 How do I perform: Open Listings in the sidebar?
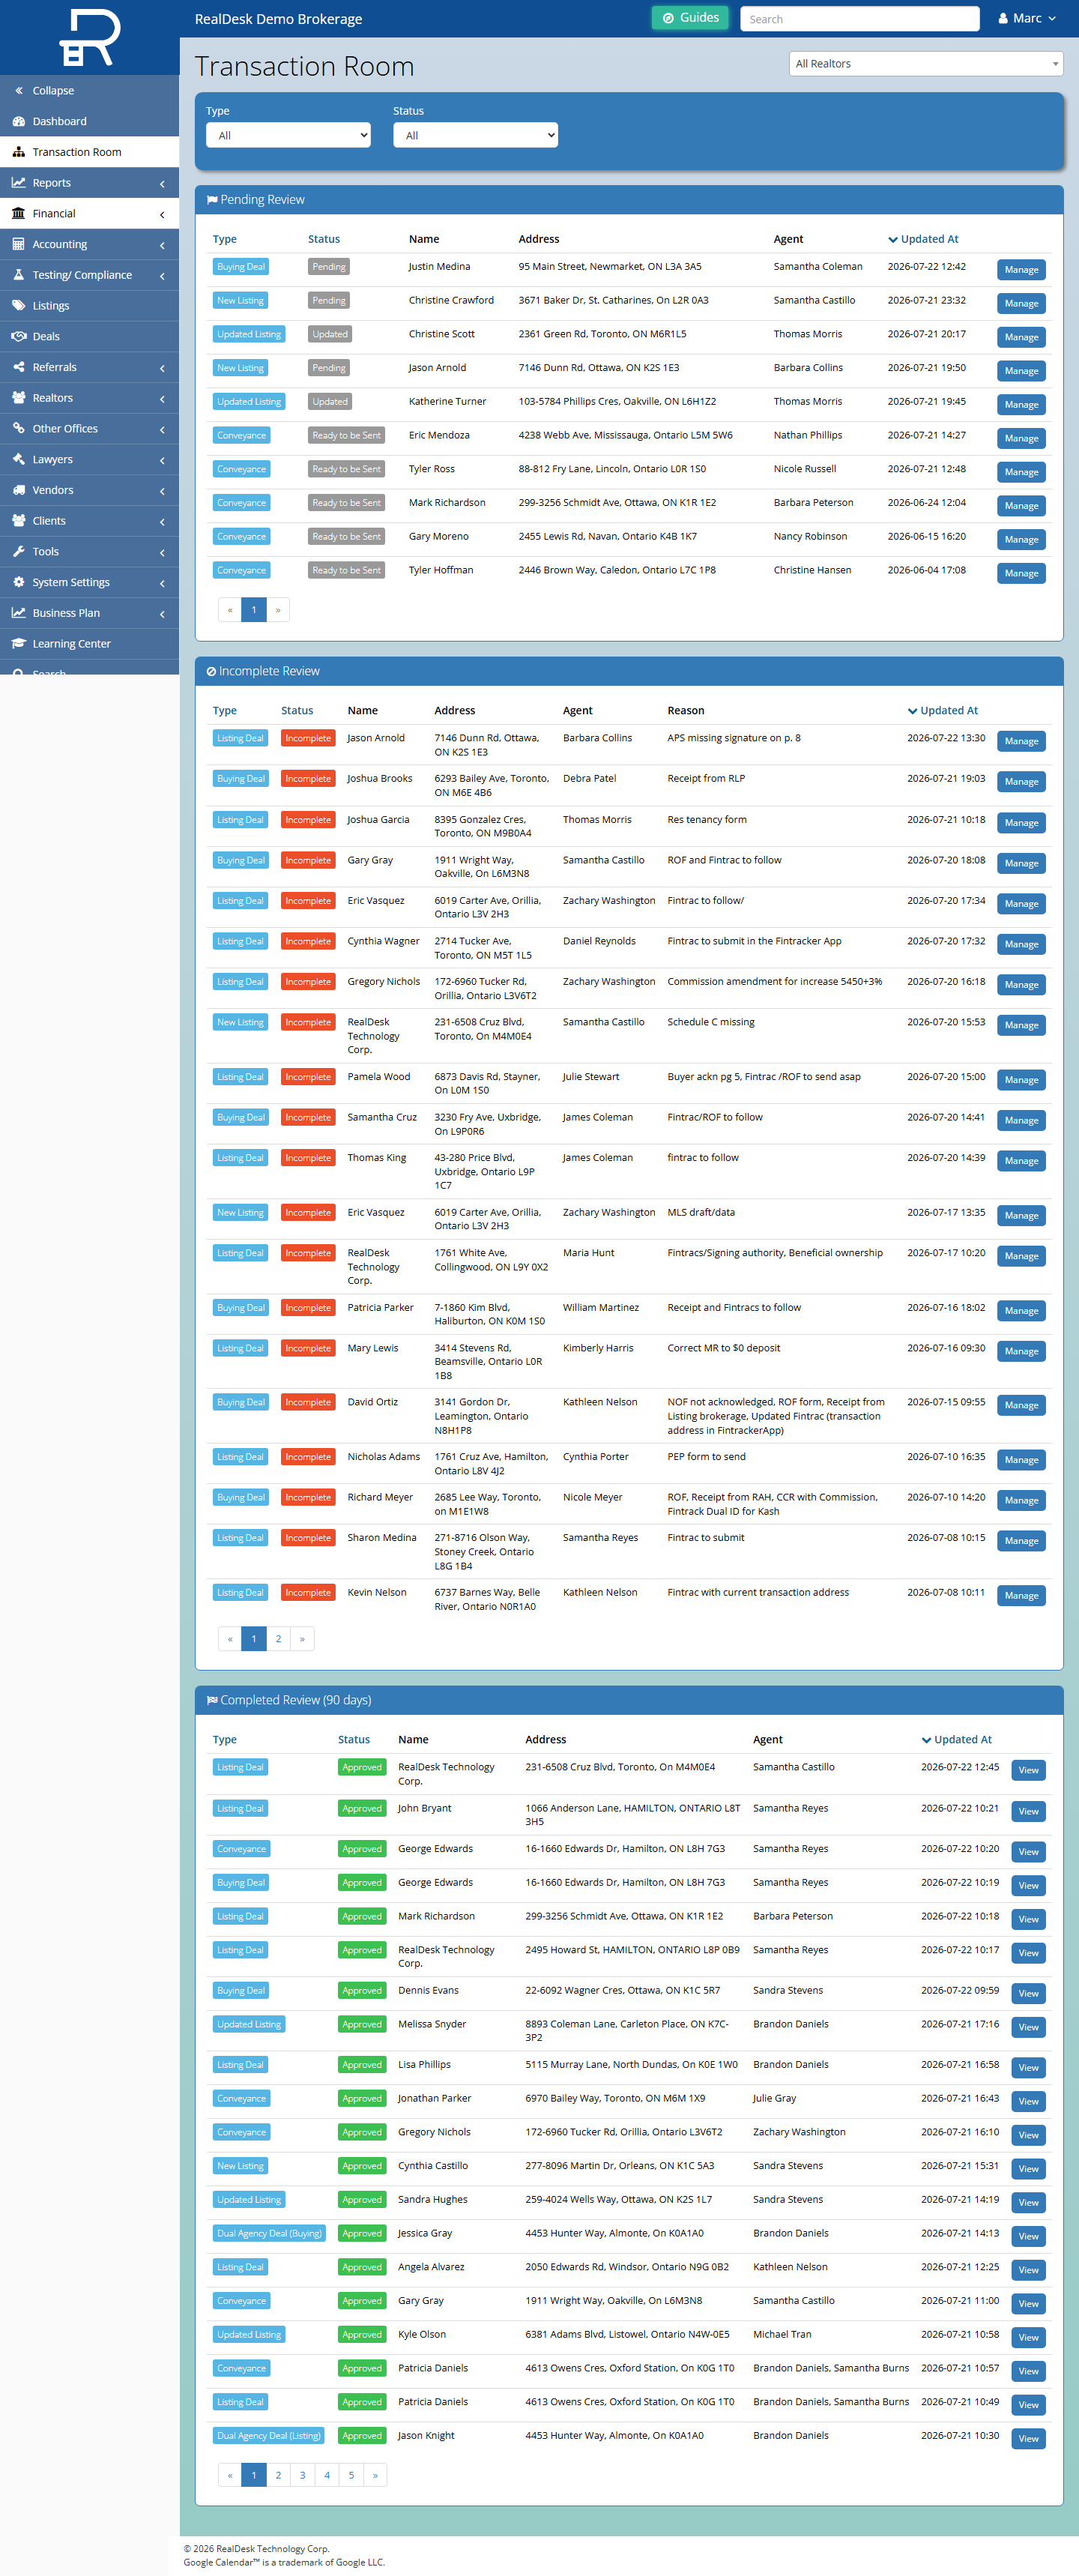pyautogui.click(x=90, y=306)
